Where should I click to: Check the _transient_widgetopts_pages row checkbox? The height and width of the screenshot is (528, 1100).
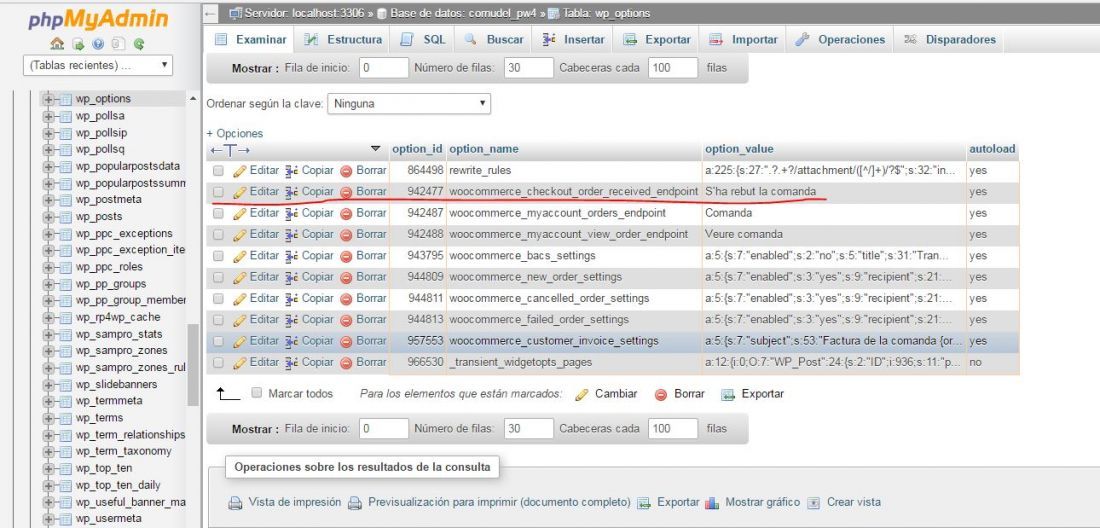point(218,363)
